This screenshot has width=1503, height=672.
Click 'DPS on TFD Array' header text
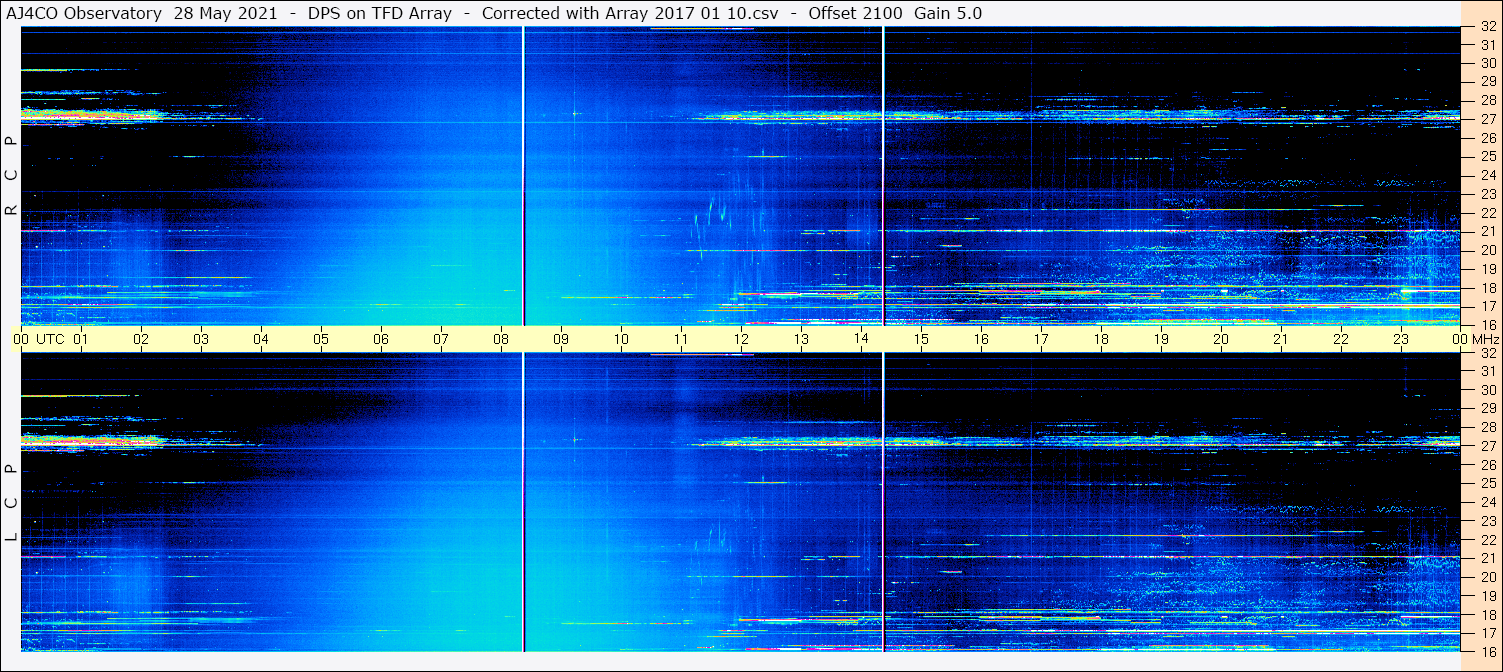coord(380,13)
